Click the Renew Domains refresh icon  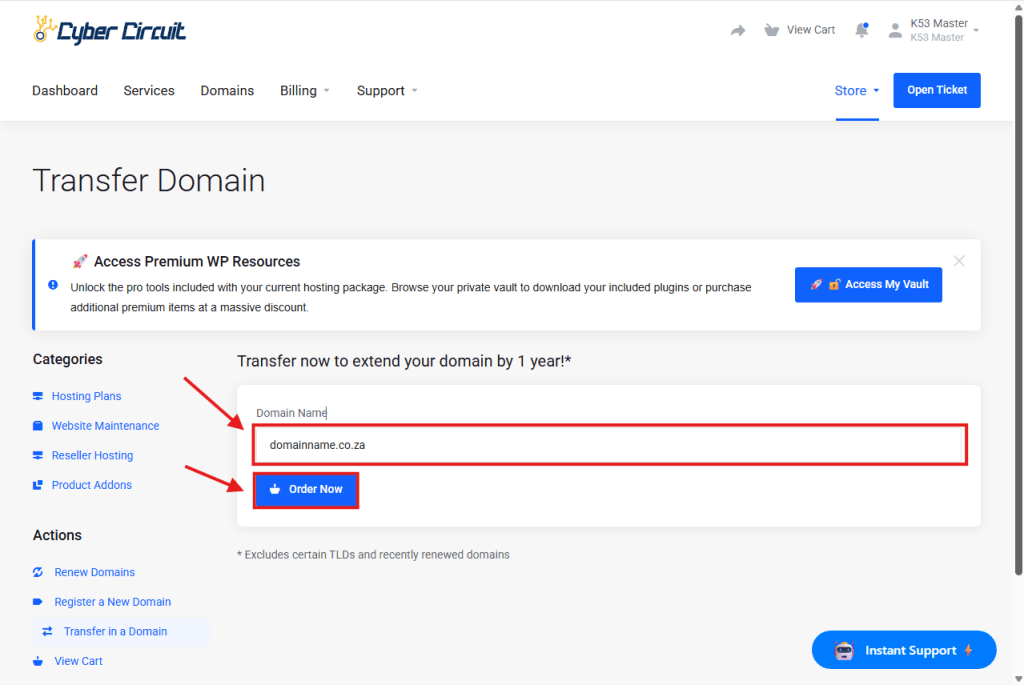coord(38,572)
